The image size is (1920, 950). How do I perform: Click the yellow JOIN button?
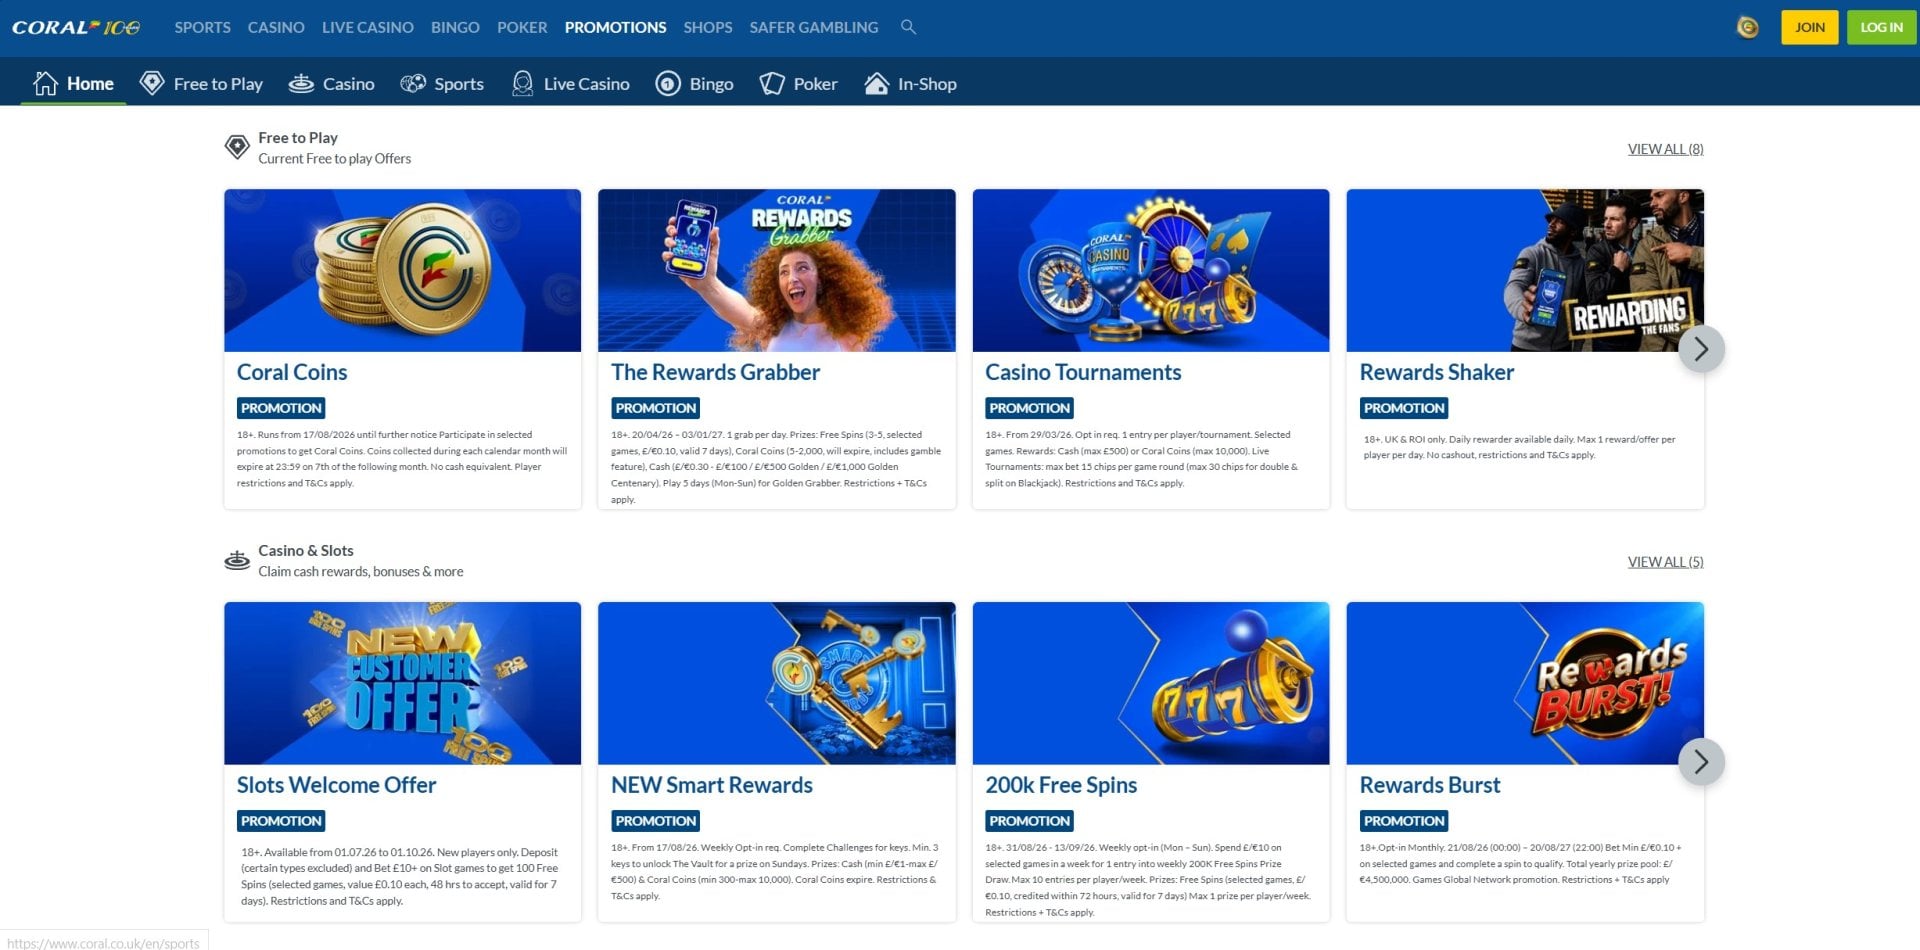(x=1809, y=27)
